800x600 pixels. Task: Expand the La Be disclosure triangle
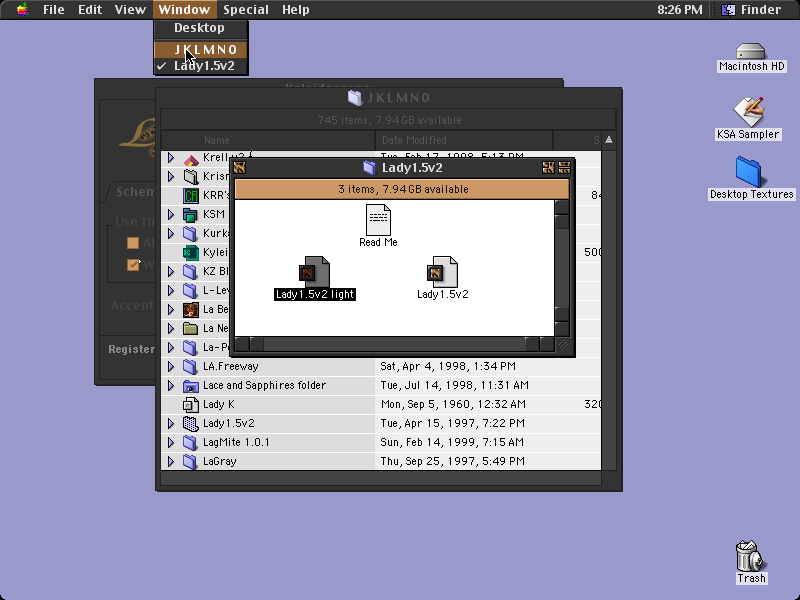pyautogui.click(x=171, y=309)
